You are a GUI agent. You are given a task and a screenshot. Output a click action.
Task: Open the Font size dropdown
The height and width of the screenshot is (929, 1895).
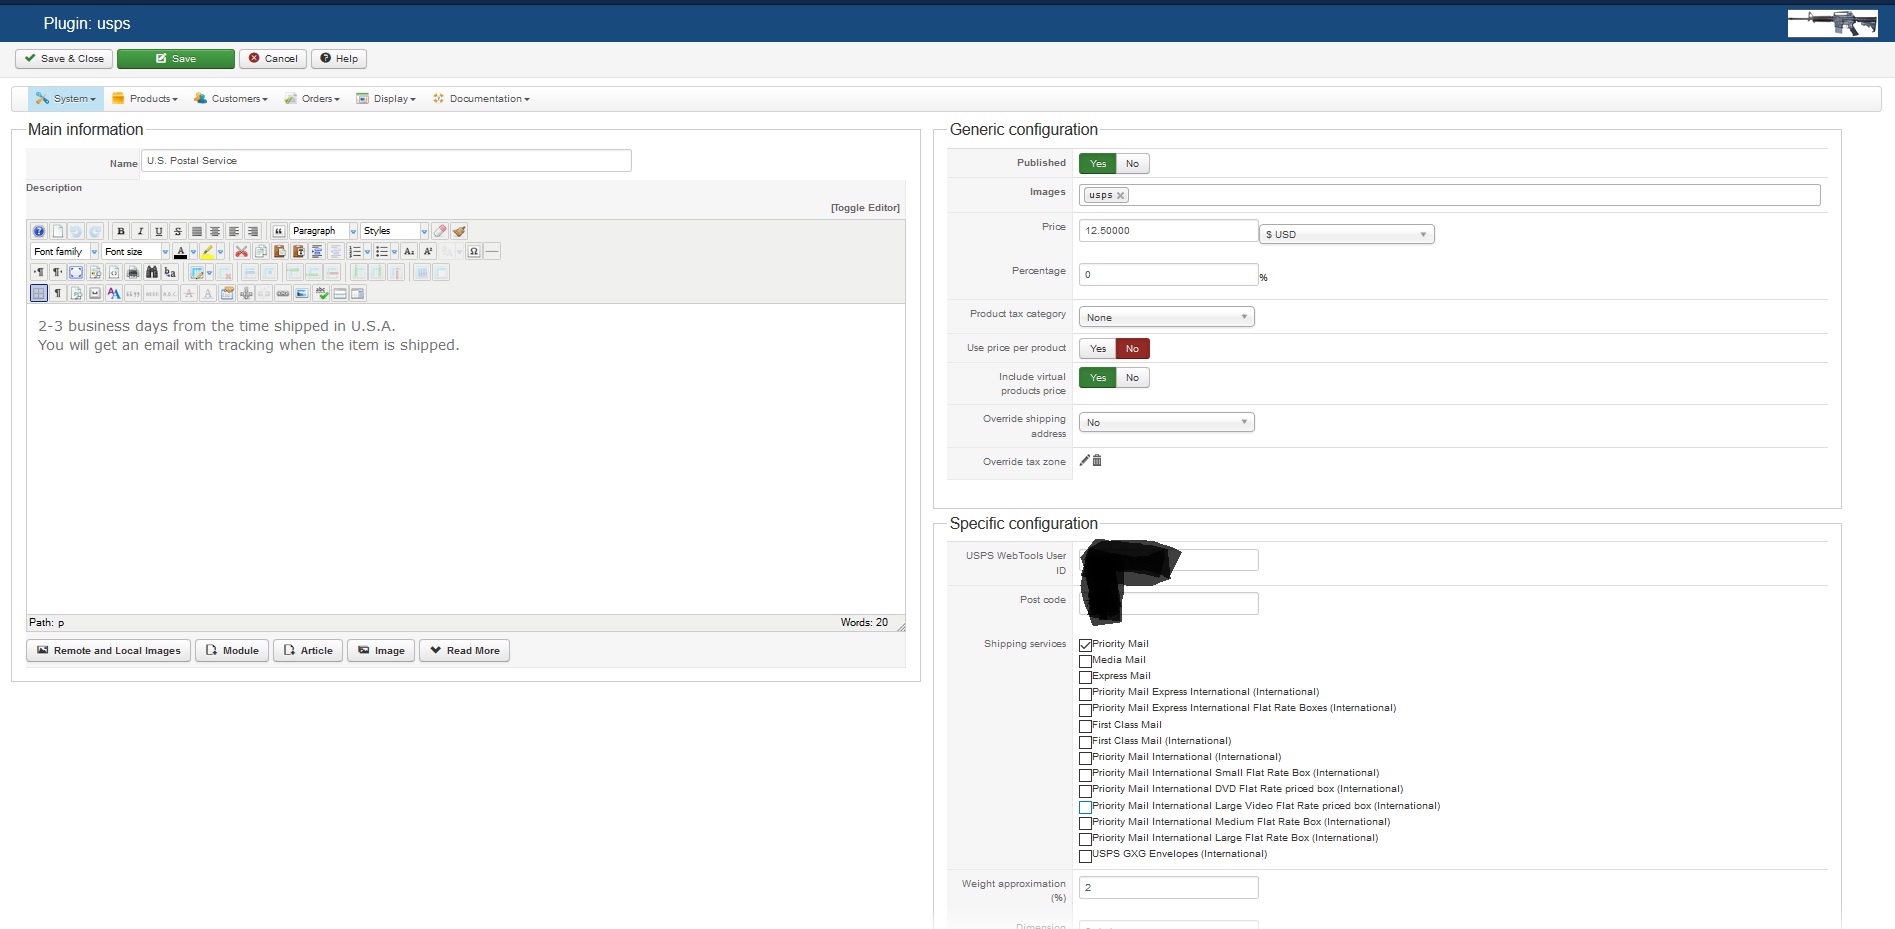(x=136, y=252)
